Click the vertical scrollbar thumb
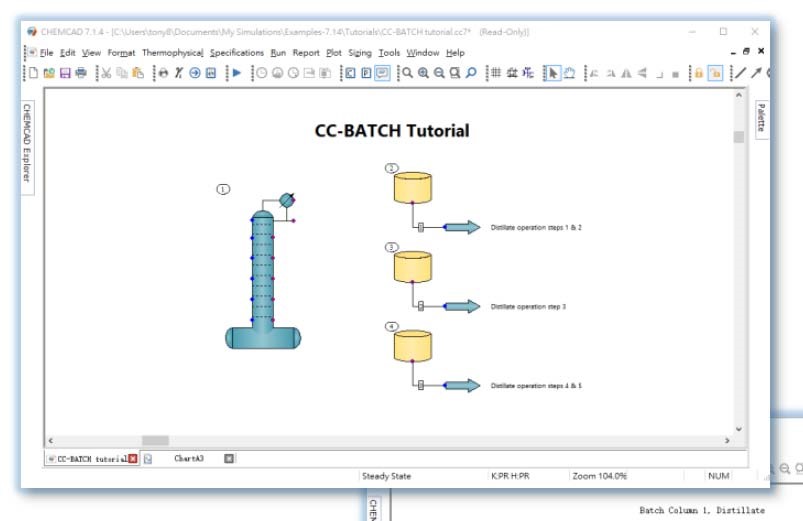 coord(738,137)
